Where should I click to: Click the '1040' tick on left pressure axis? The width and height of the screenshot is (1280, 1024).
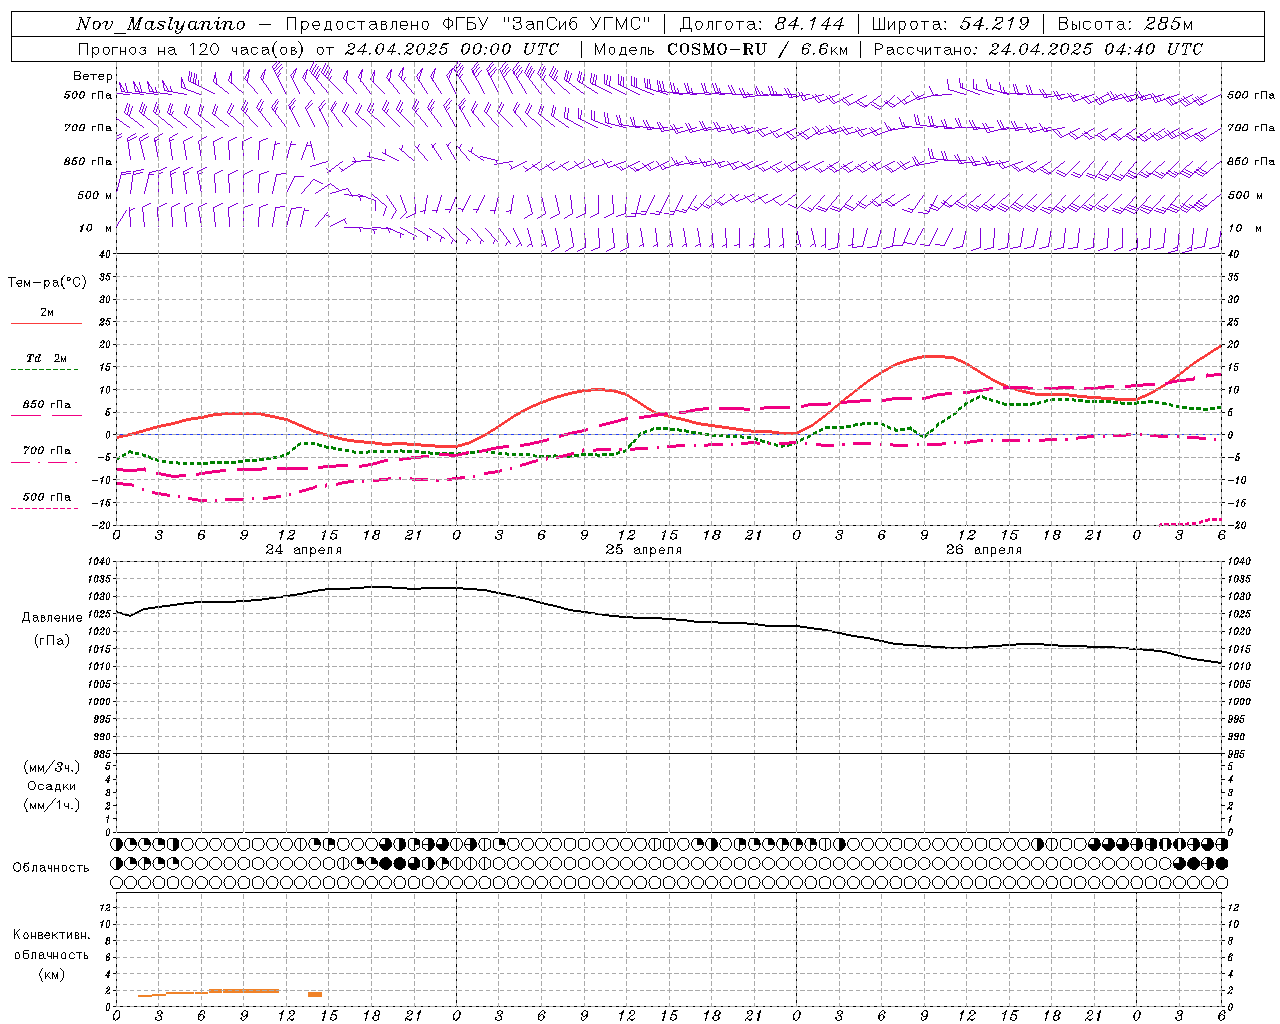point(98,562)
